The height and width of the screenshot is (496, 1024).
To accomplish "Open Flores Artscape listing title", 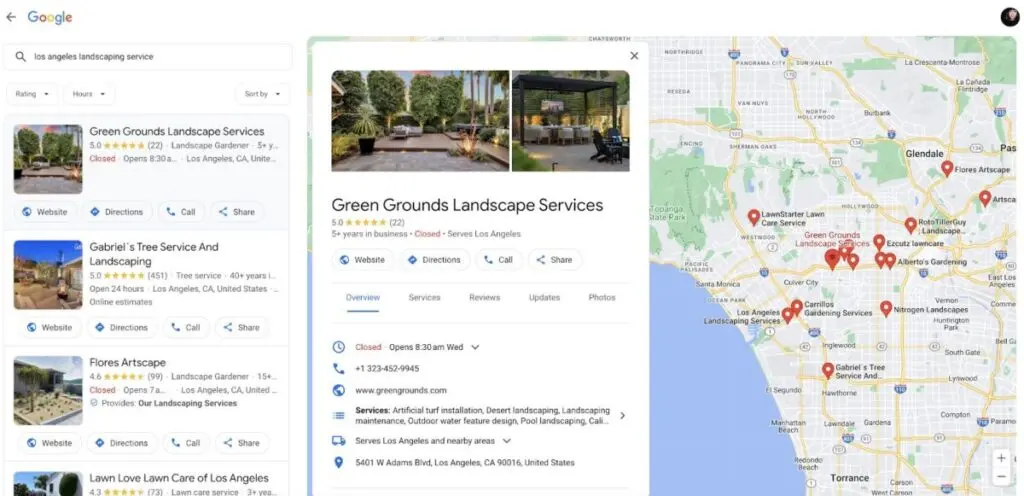I will (127, 362).
